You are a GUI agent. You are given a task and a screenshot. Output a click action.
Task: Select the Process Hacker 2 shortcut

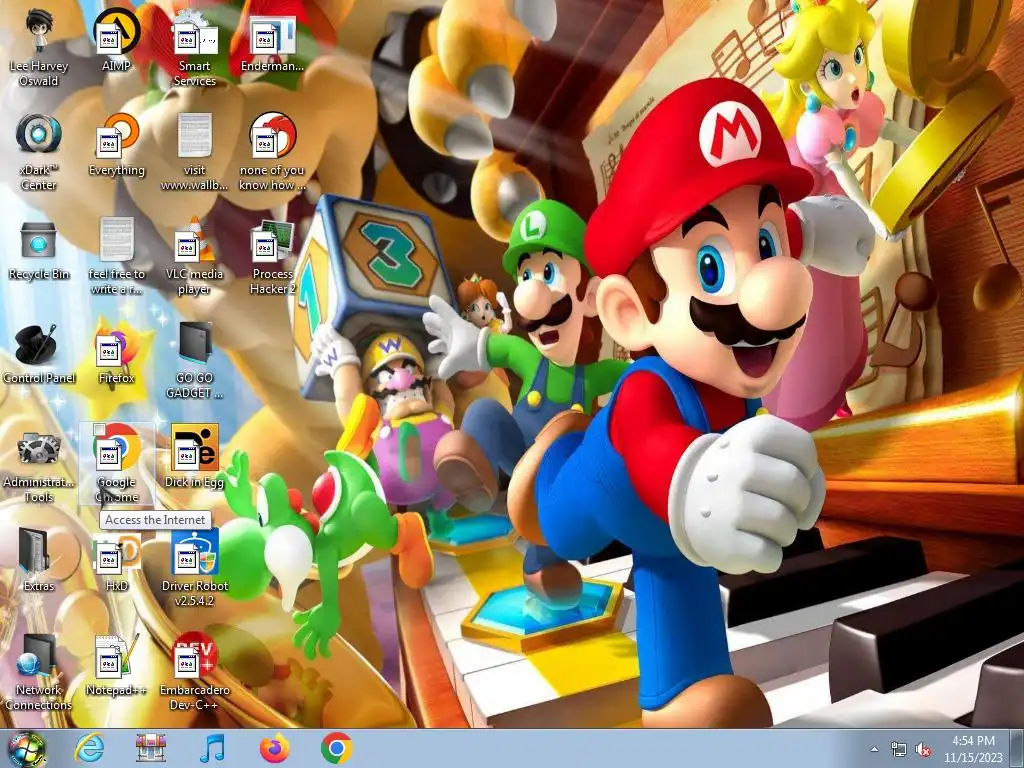coord(272,257)
